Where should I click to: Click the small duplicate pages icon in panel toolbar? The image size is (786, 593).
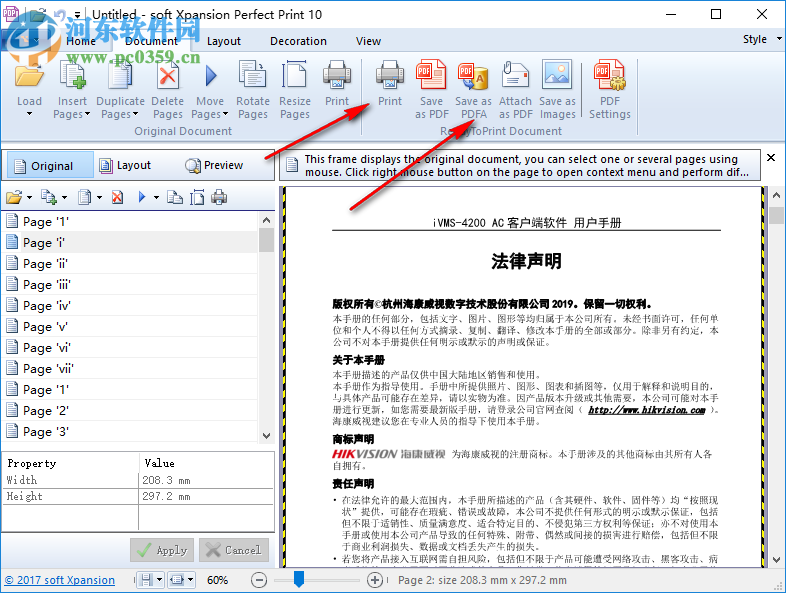pos(84,197)
